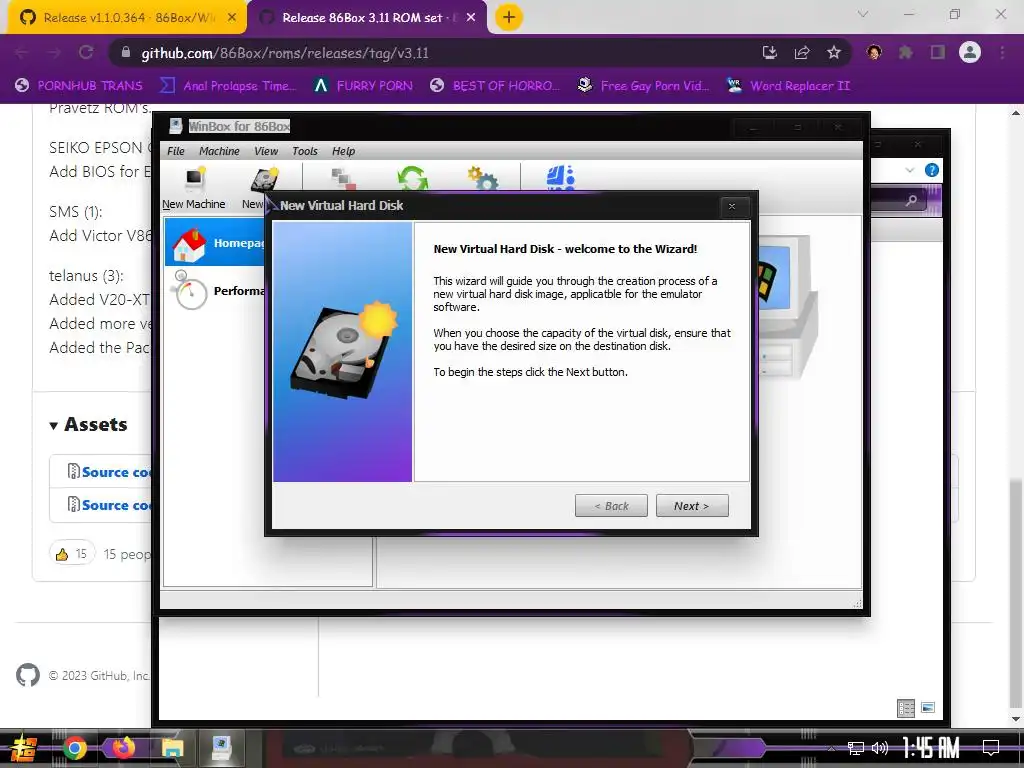Open the Help menu in WinBox
This screenshot has height=768, width=1024.
343,151
